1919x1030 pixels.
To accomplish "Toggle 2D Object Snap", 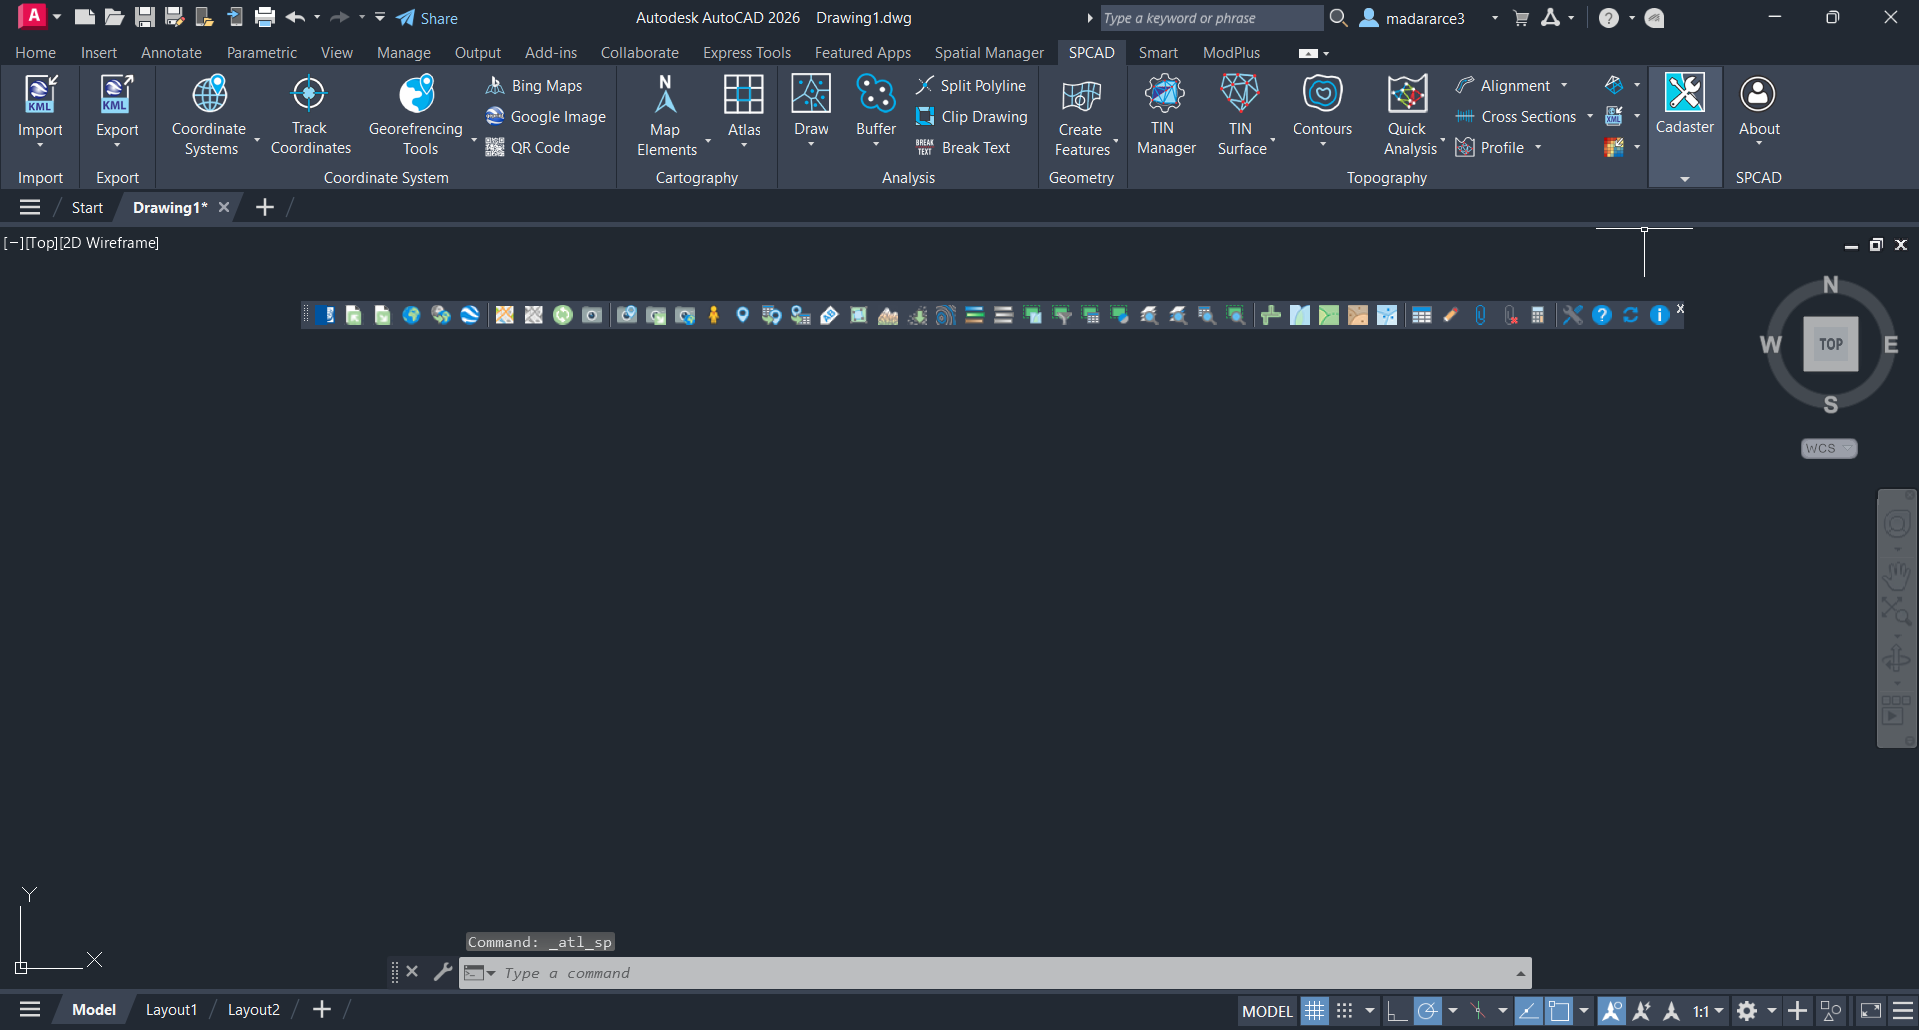I will 1559,1011.
